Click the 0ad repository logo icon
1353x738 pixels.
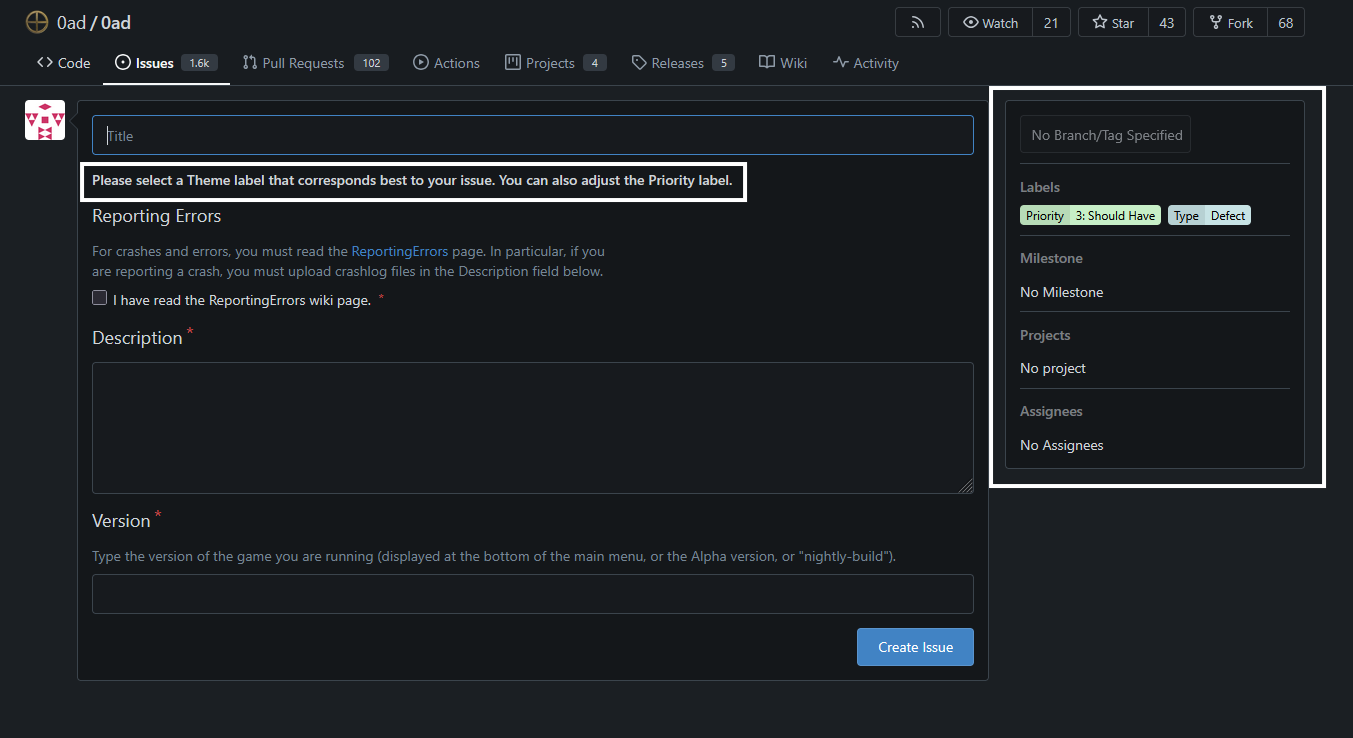pyautogui.click(x=37, y=23)
